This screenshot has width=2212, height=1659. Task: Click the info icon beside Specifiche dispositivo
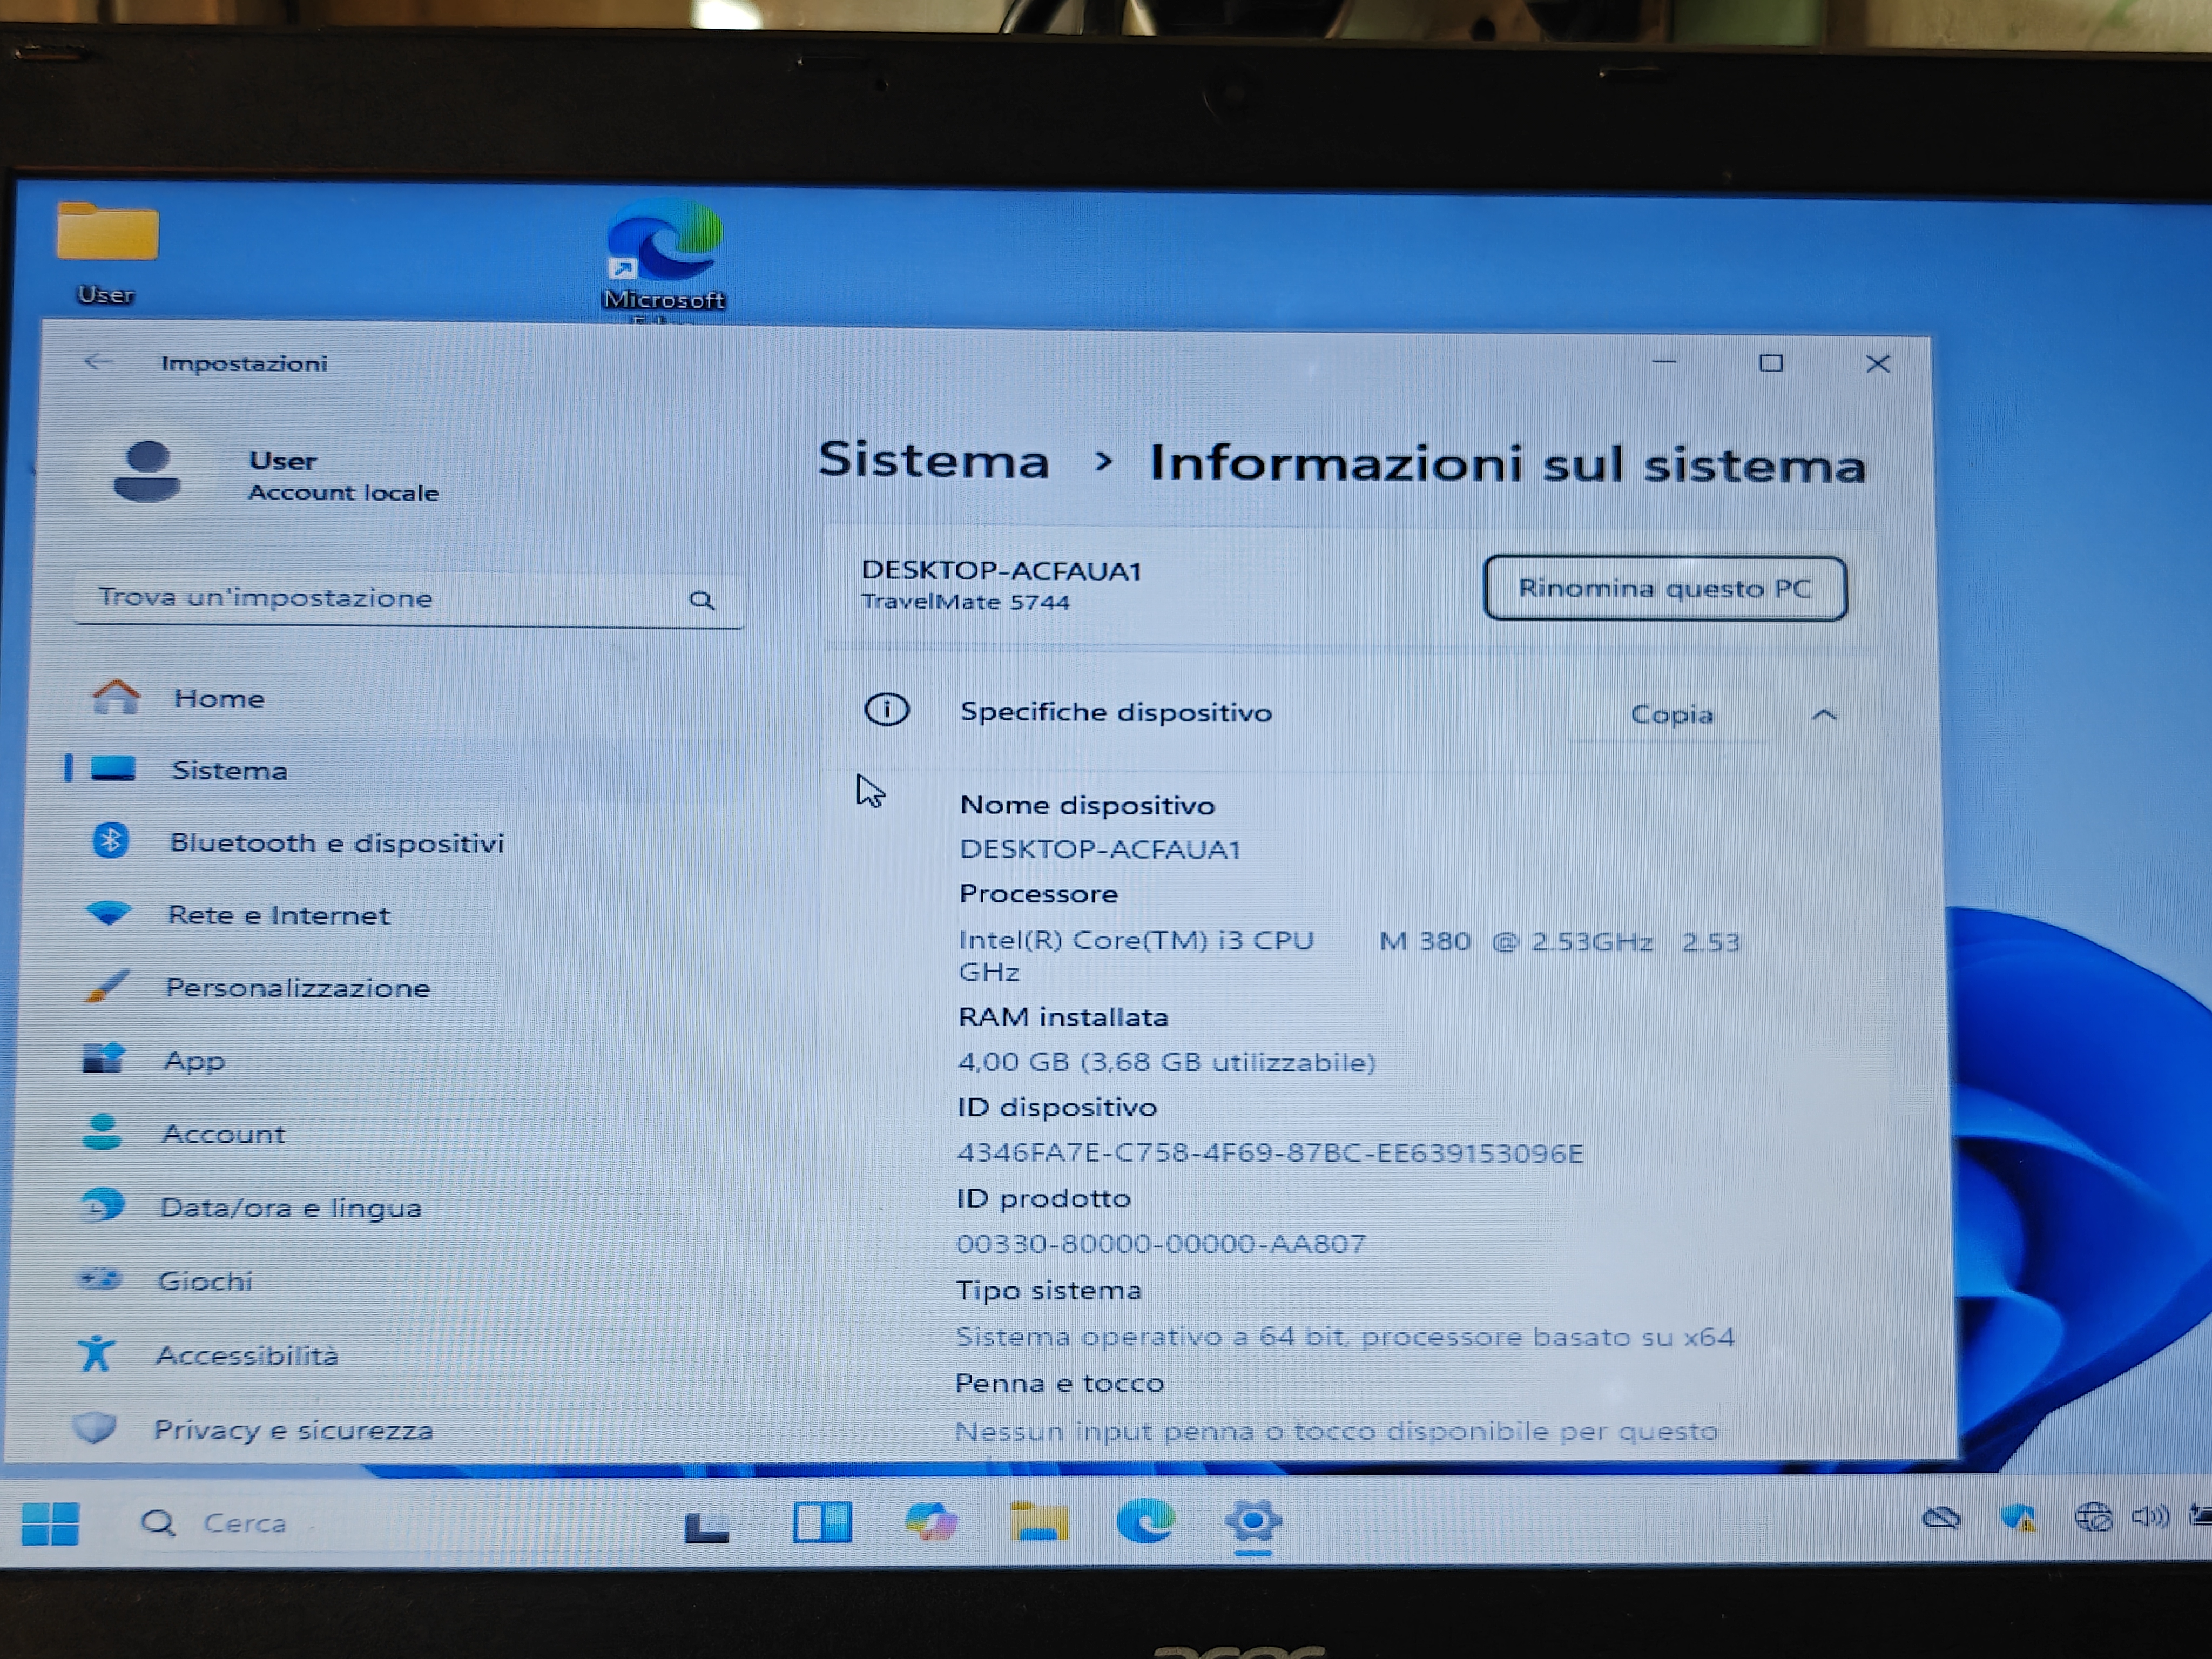click(x=886, y=710)
